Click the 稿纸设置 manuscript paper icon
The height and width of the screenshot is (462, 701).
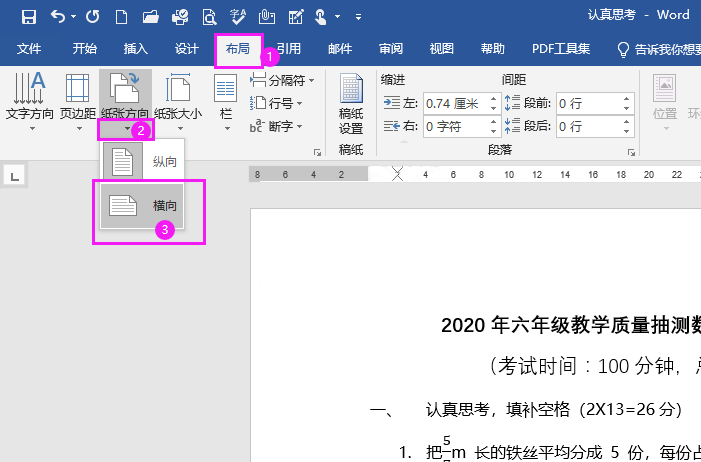coord(351,103)
